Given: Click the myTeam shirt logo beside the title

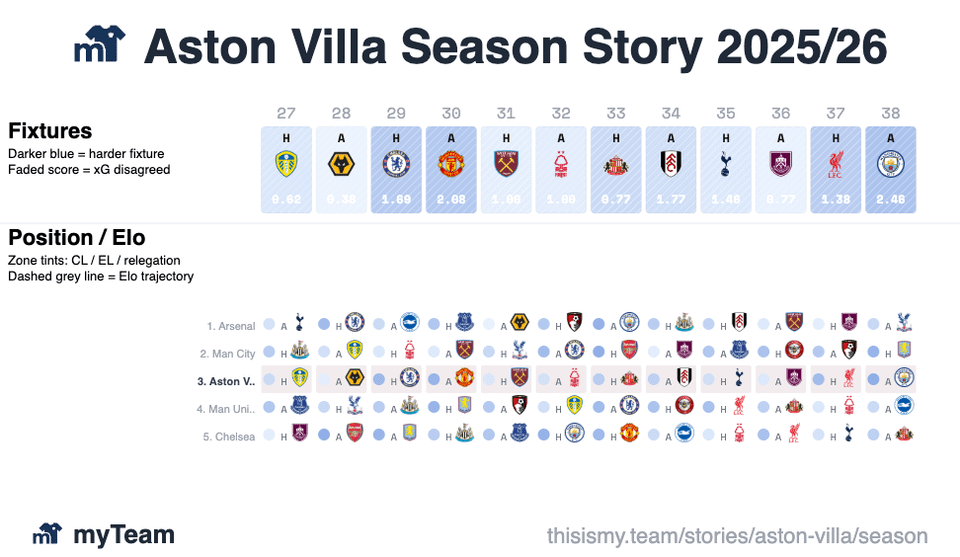Looking at the screenshot, I should coord(100,47).
